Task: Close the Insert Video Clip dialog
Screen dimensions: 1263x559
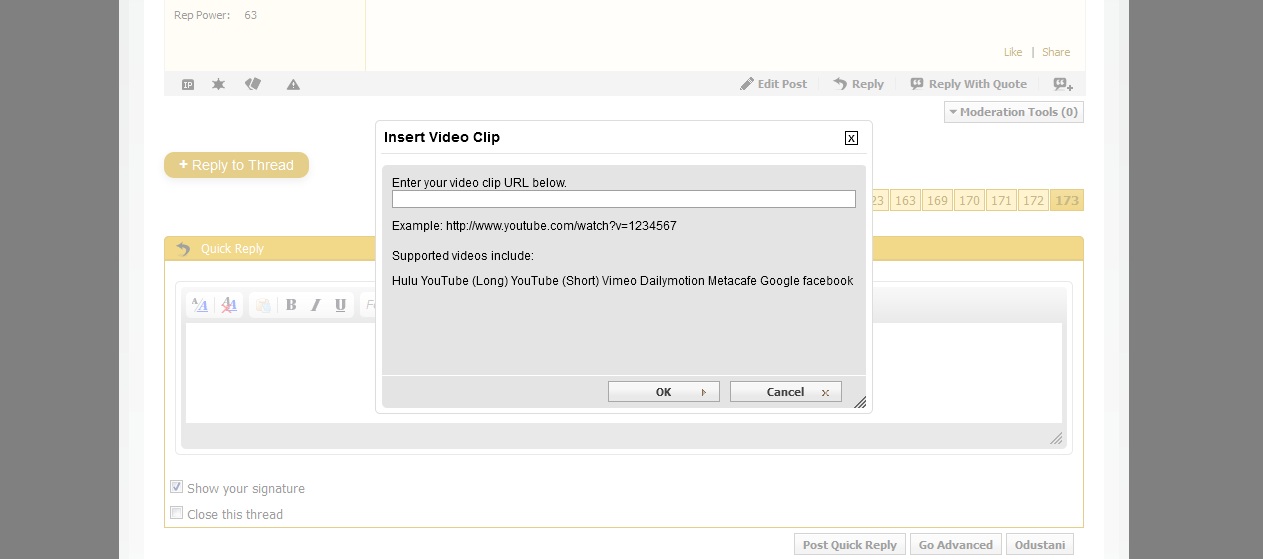Action: coord(851,138)
